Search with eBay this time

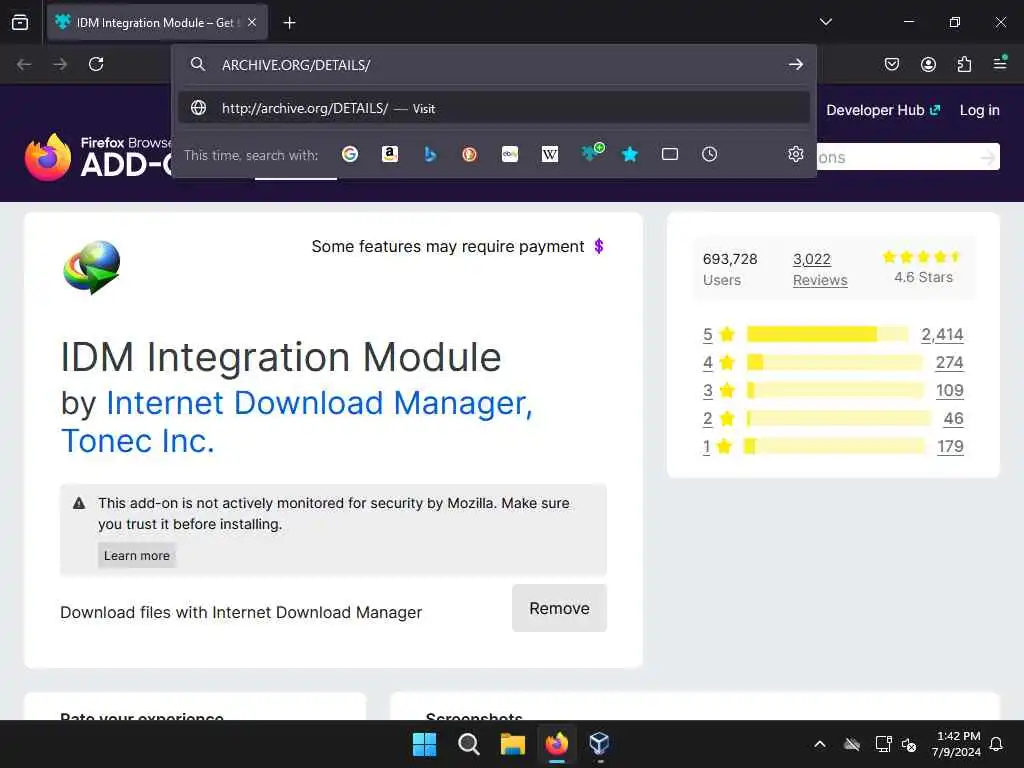tap(510, 154)
